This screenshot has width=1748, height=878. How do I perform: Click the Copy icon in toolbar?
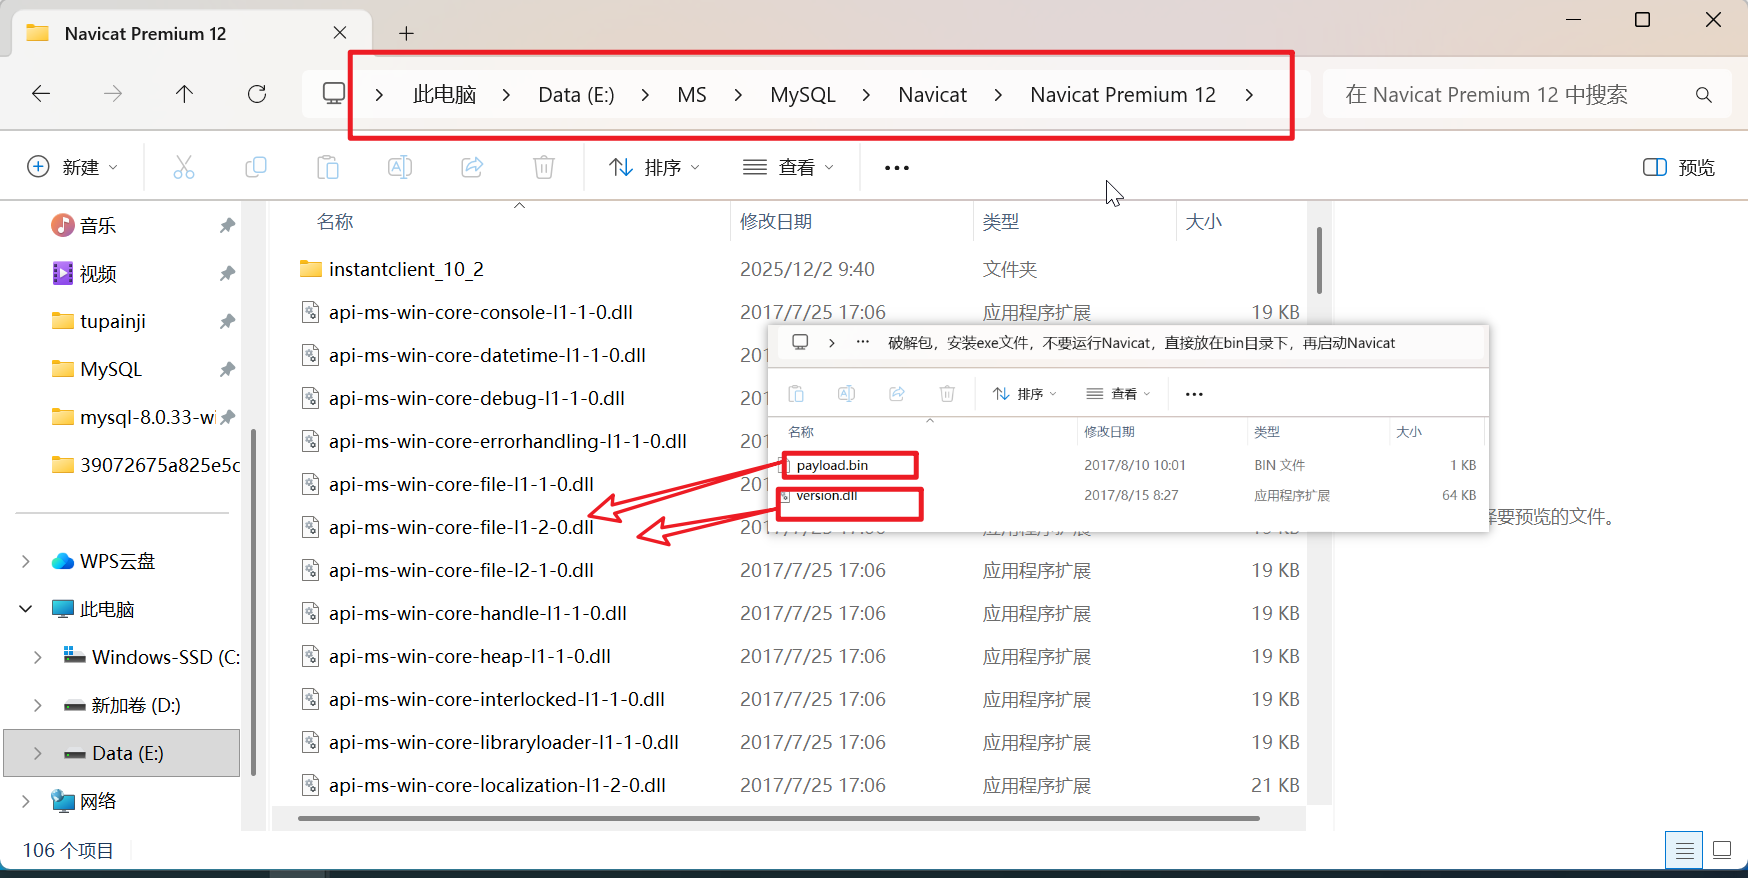[x=256, y=167]
